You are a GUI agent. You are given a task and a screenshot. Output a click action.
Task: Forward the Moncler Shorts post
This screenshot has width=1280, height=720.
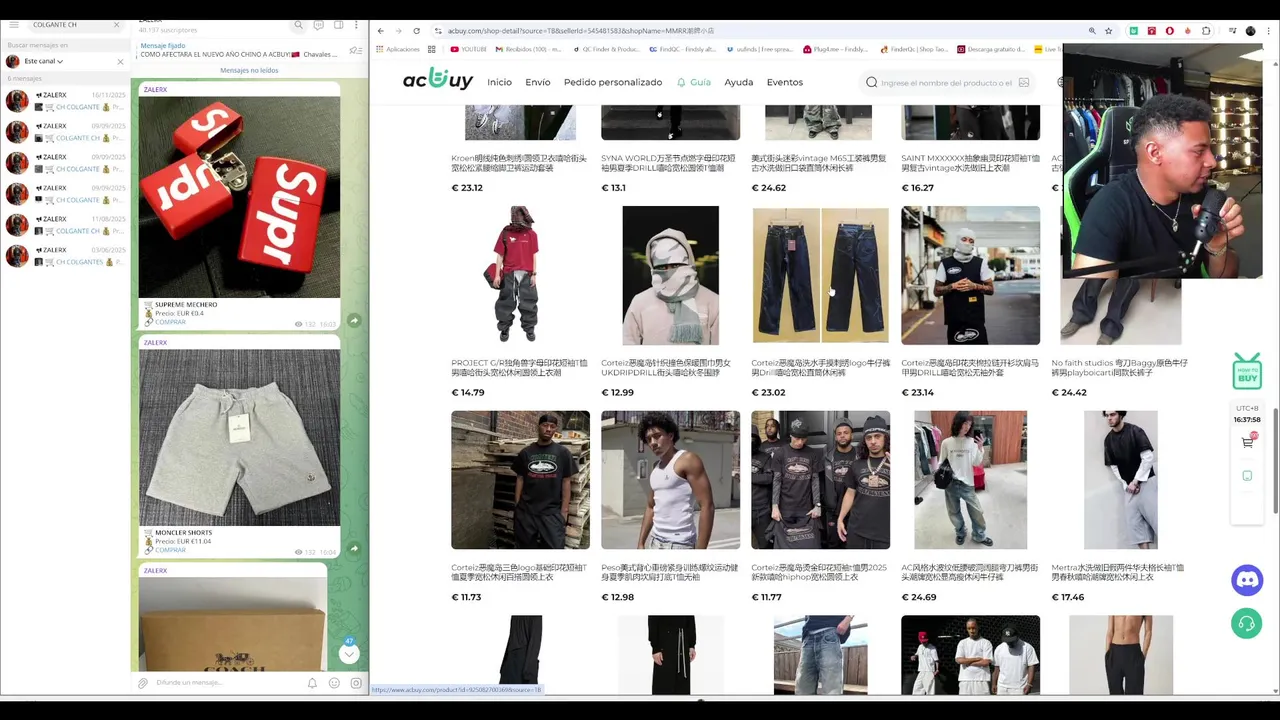(x=354, y=548)
